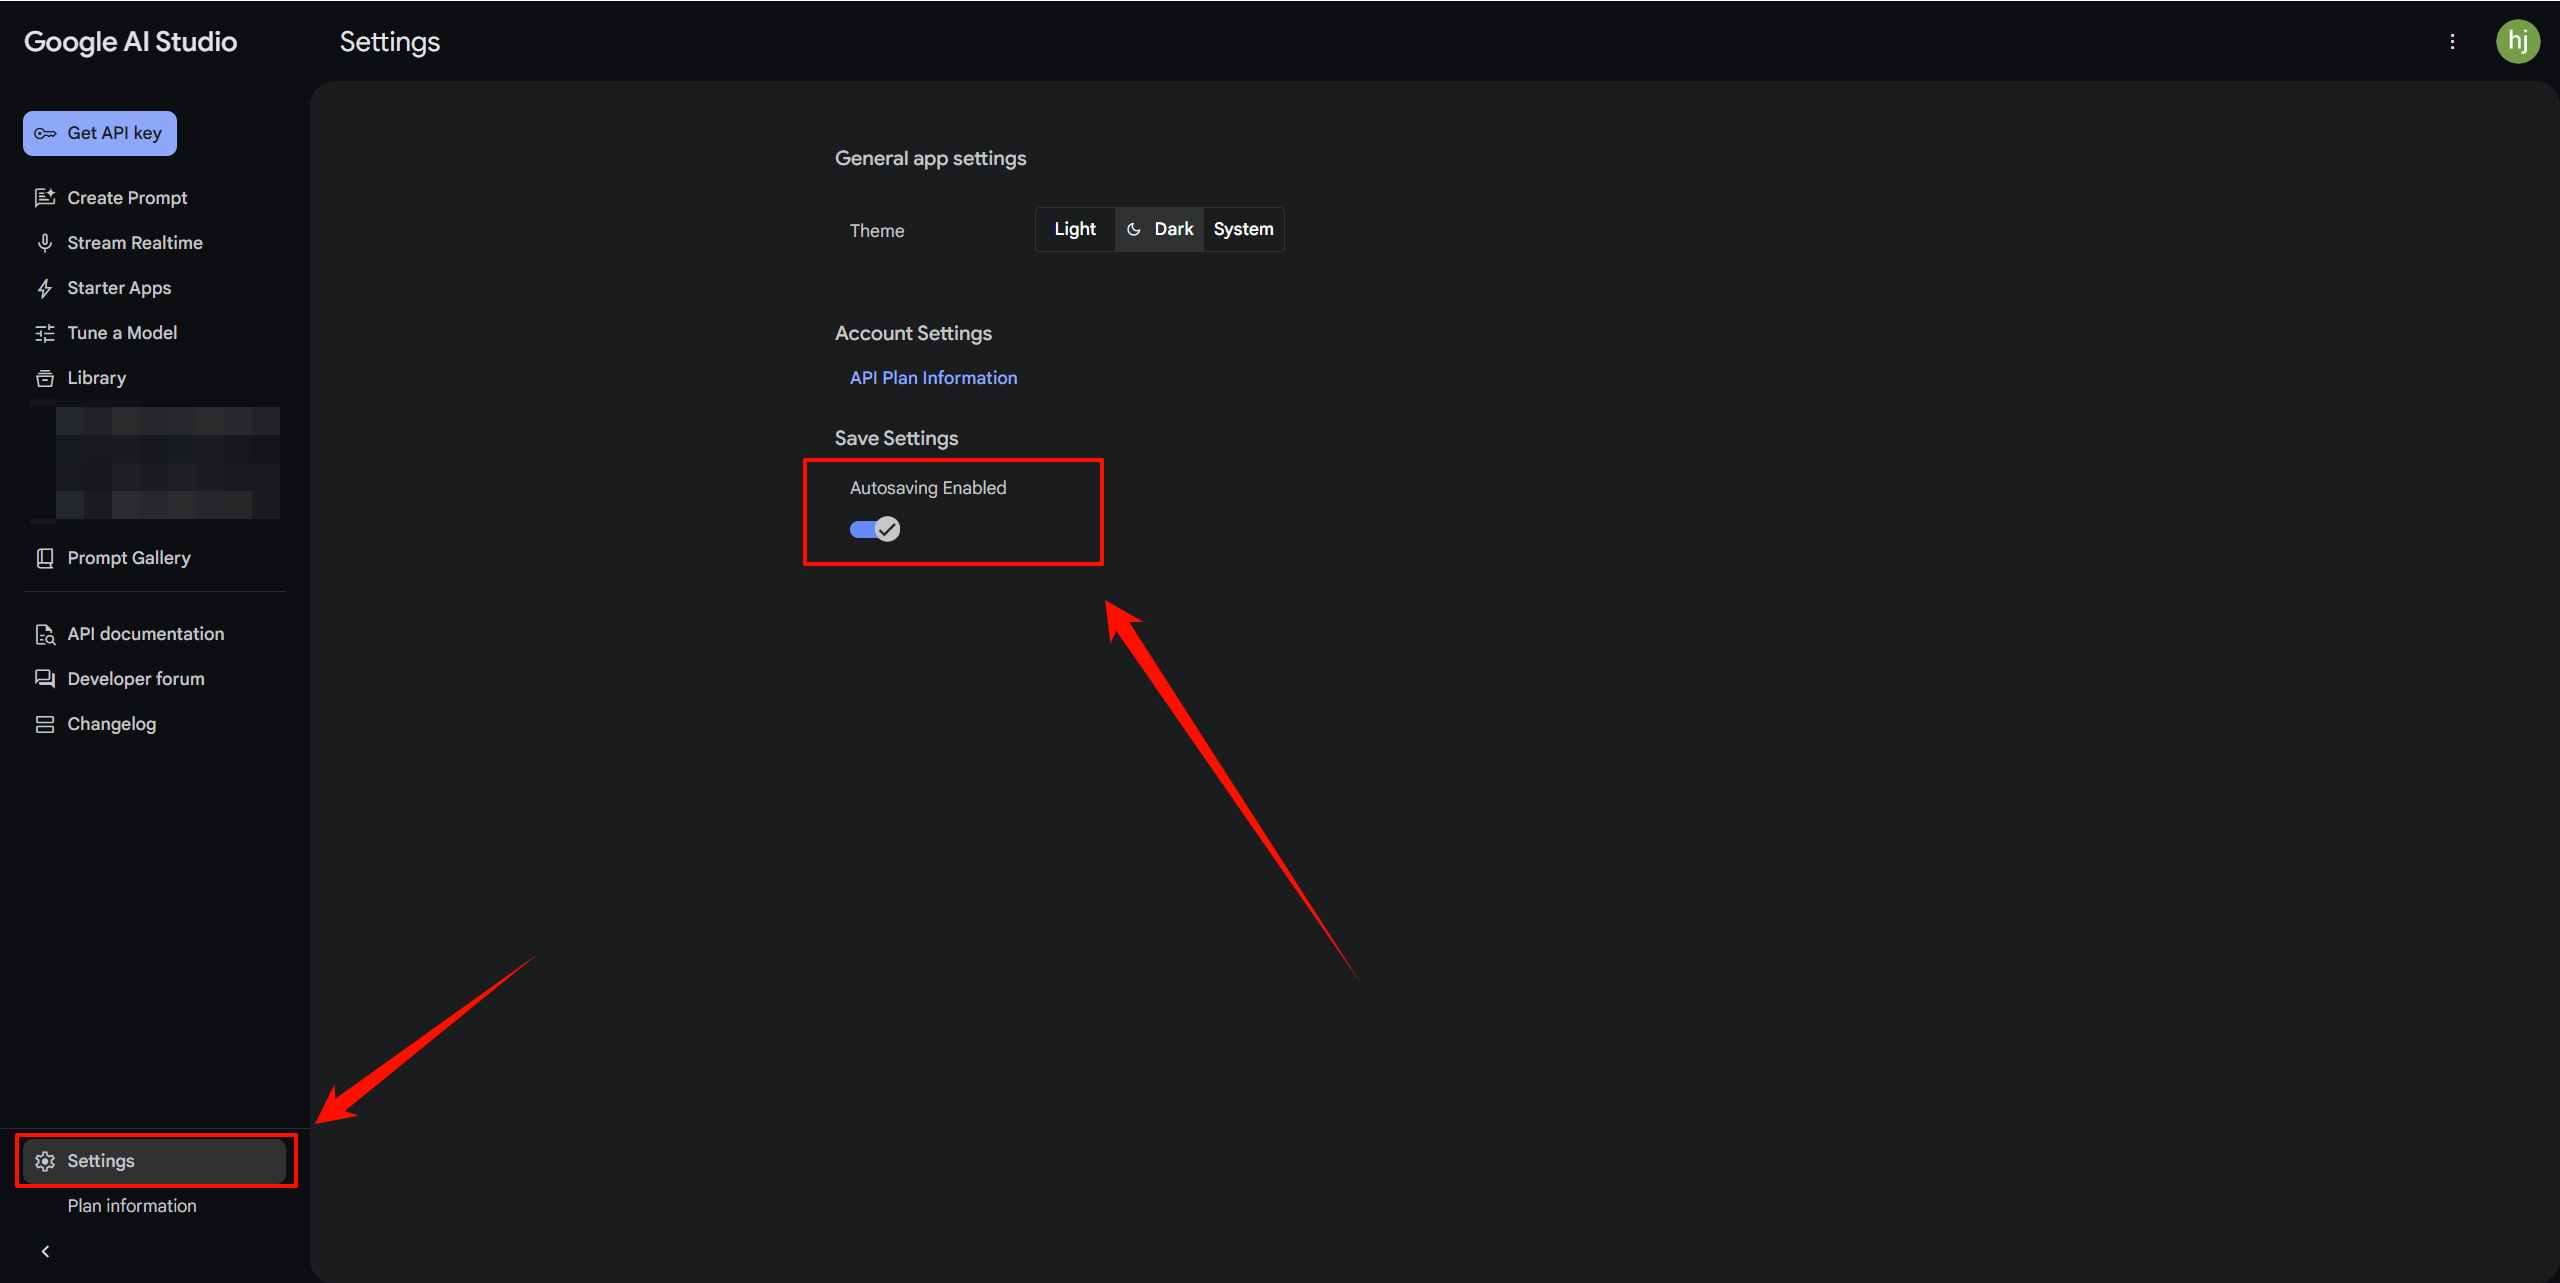Image resolution: width=2560 pixels, height=1283 pixels.
Task: Open the three-dot more options menu
Action: click(x=2452, y=42)
